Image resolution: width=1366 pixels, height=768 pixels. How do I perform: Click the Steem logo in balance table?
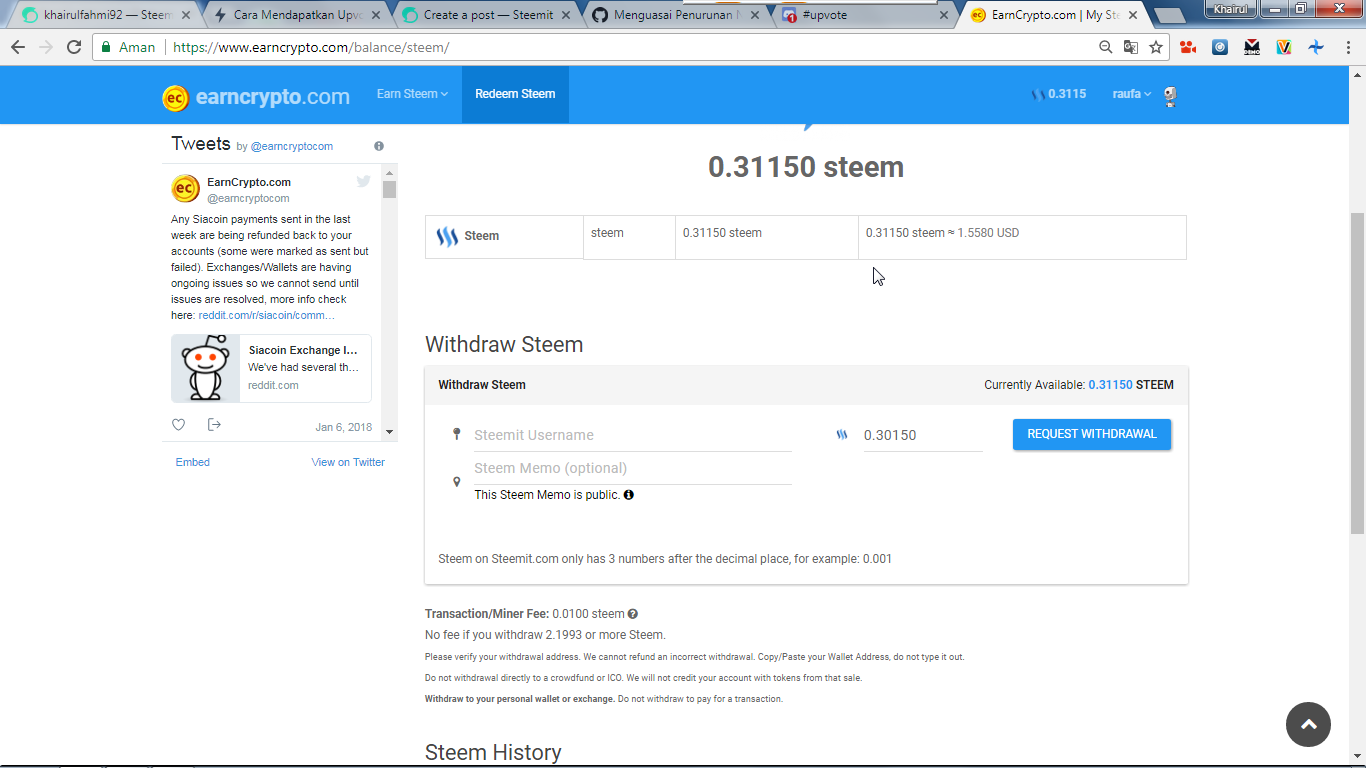[447, 237]
